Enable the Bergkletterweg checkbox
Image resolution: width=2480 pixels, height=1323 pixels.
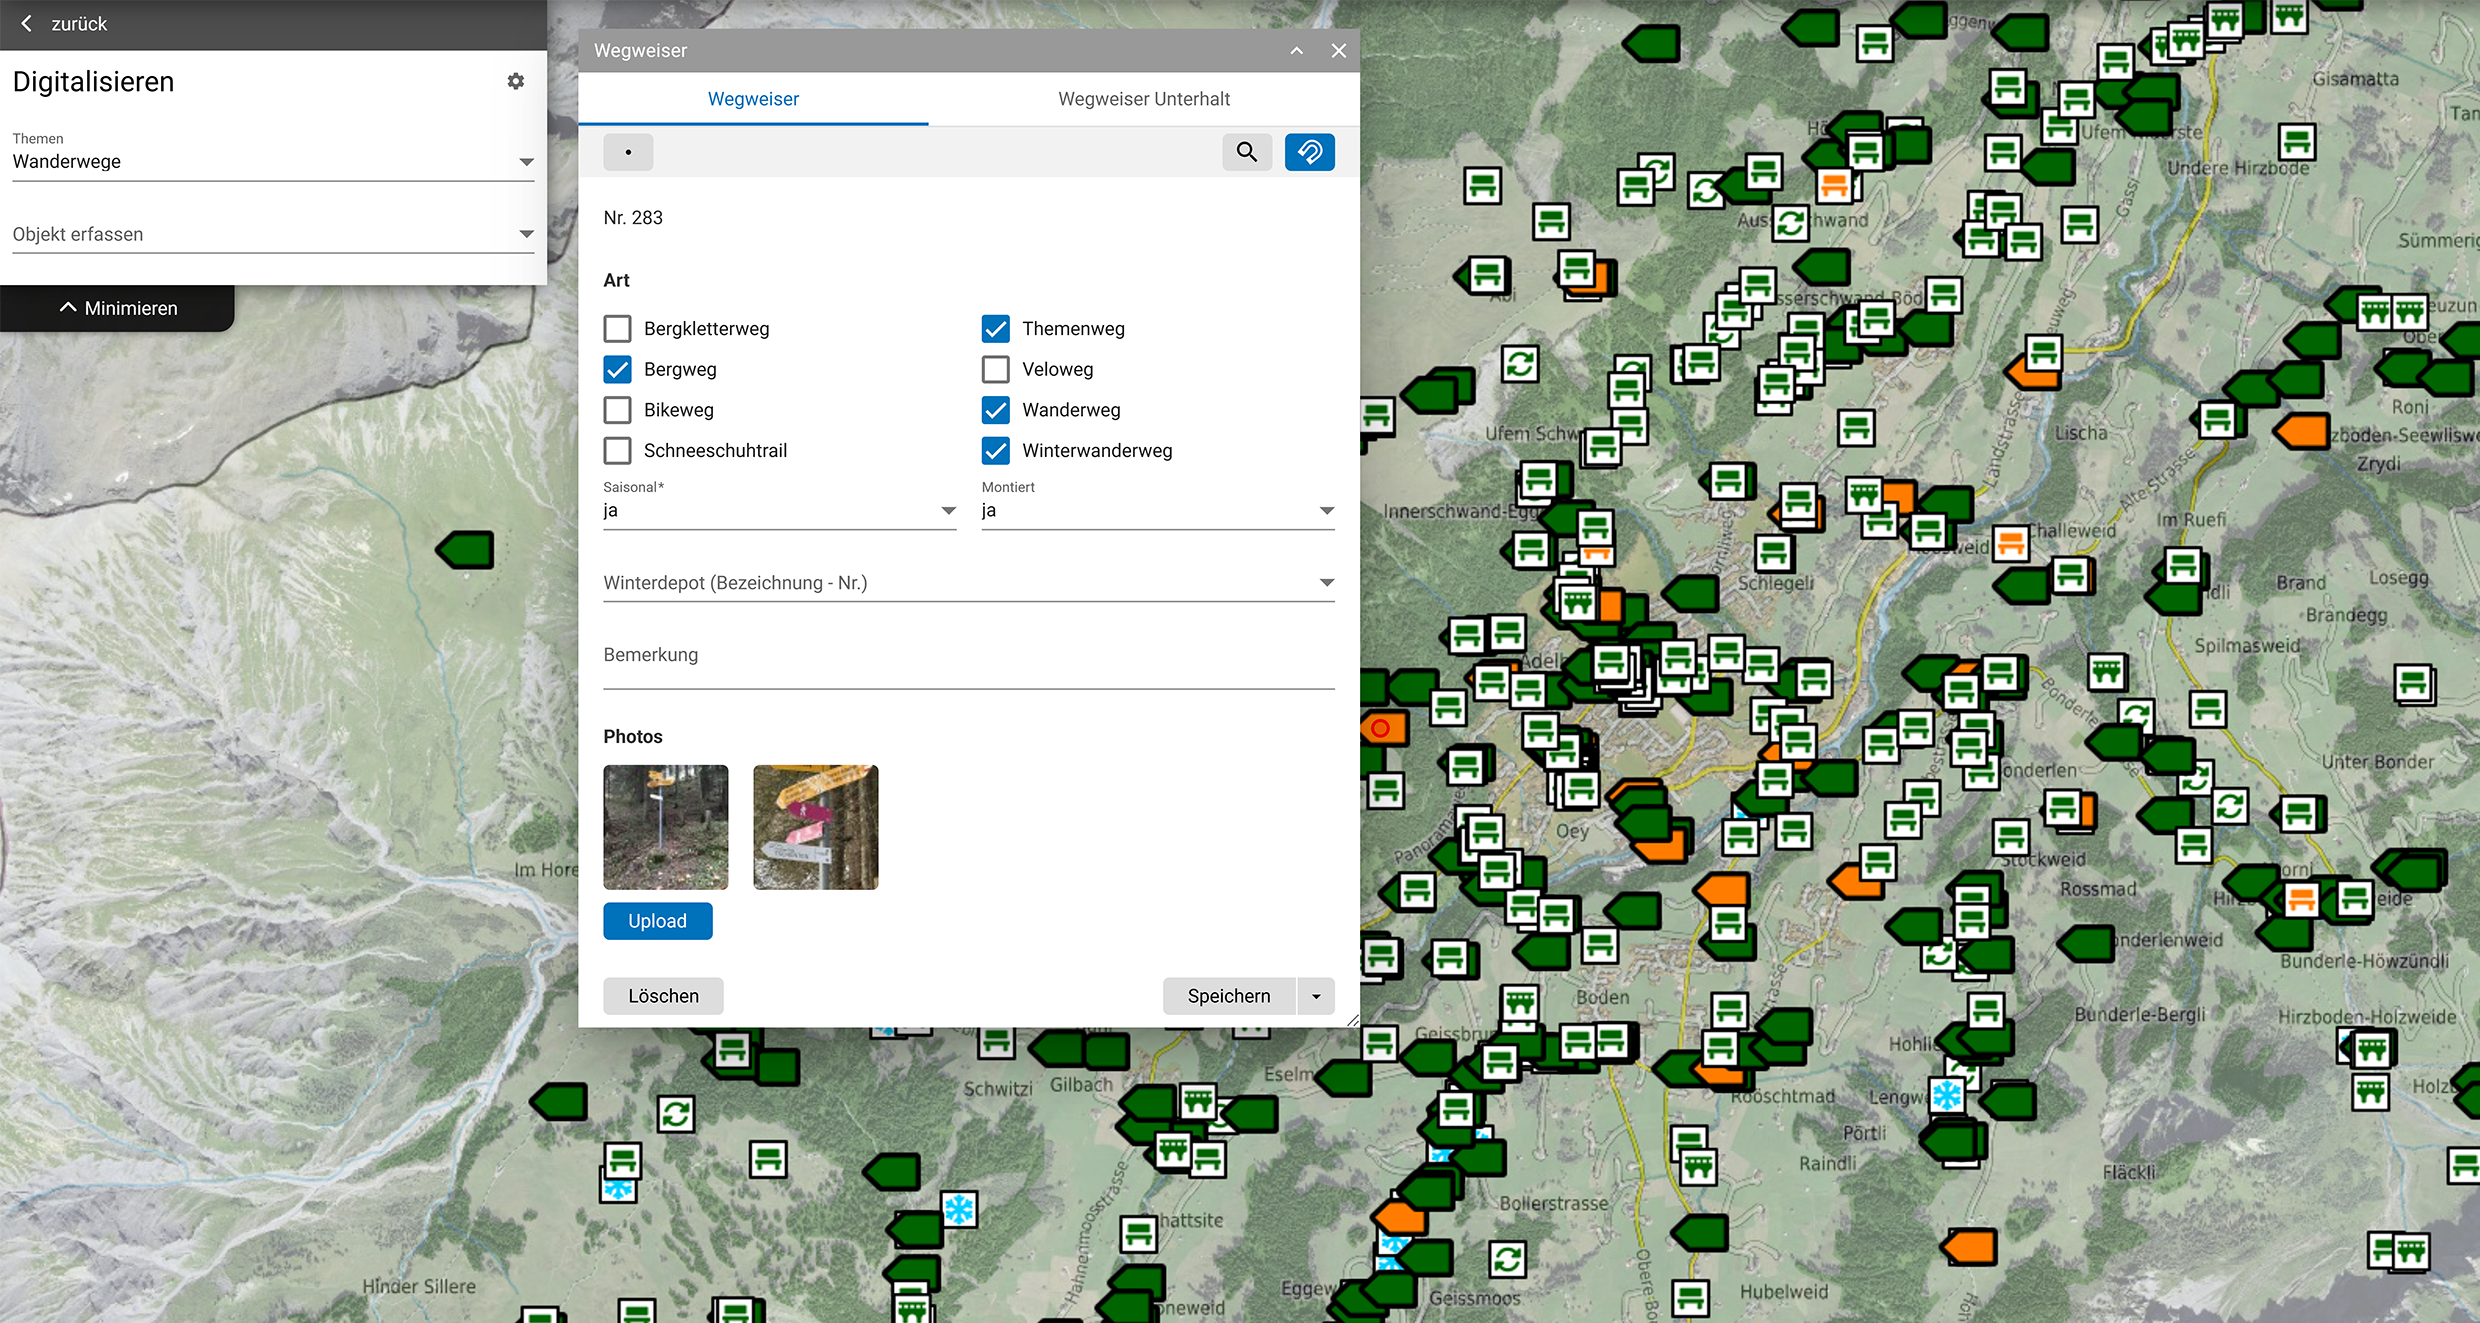(617, 329)
